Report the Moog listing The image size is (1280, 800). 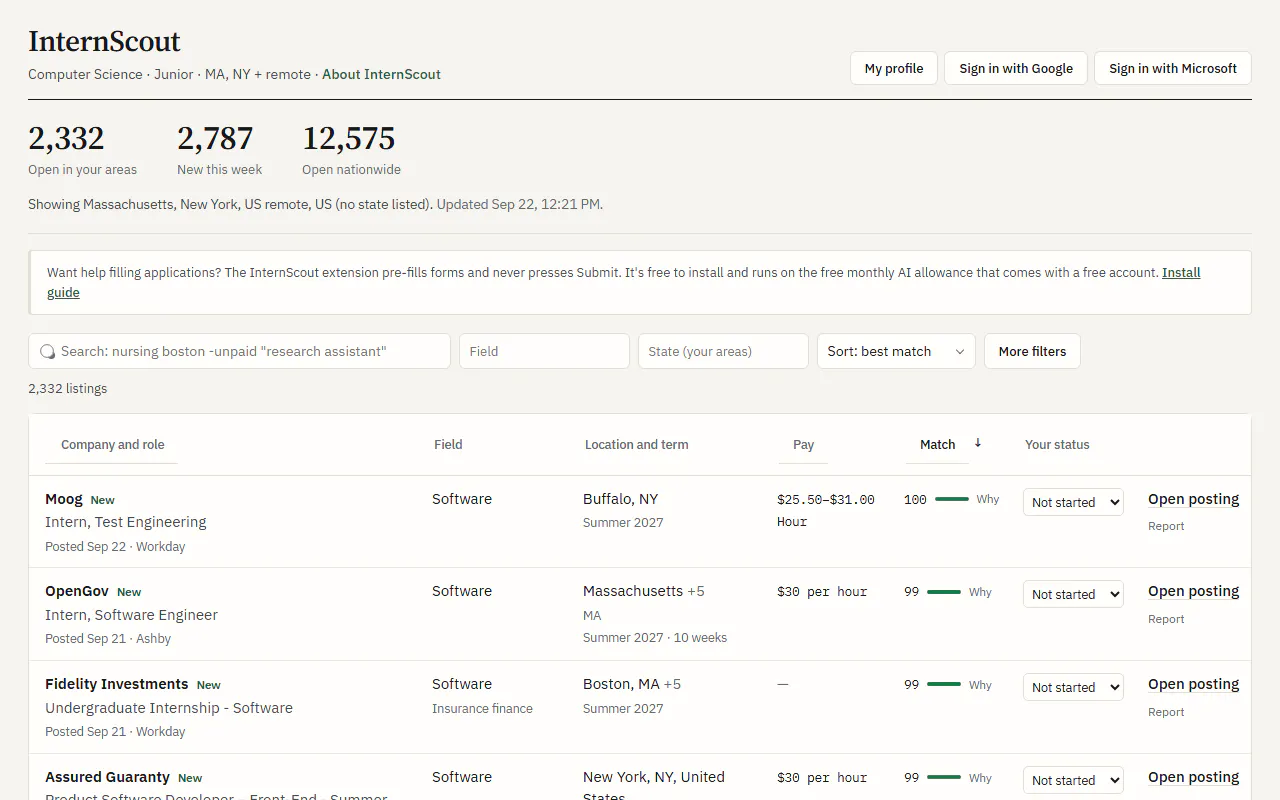click(x=1166, y=526)
